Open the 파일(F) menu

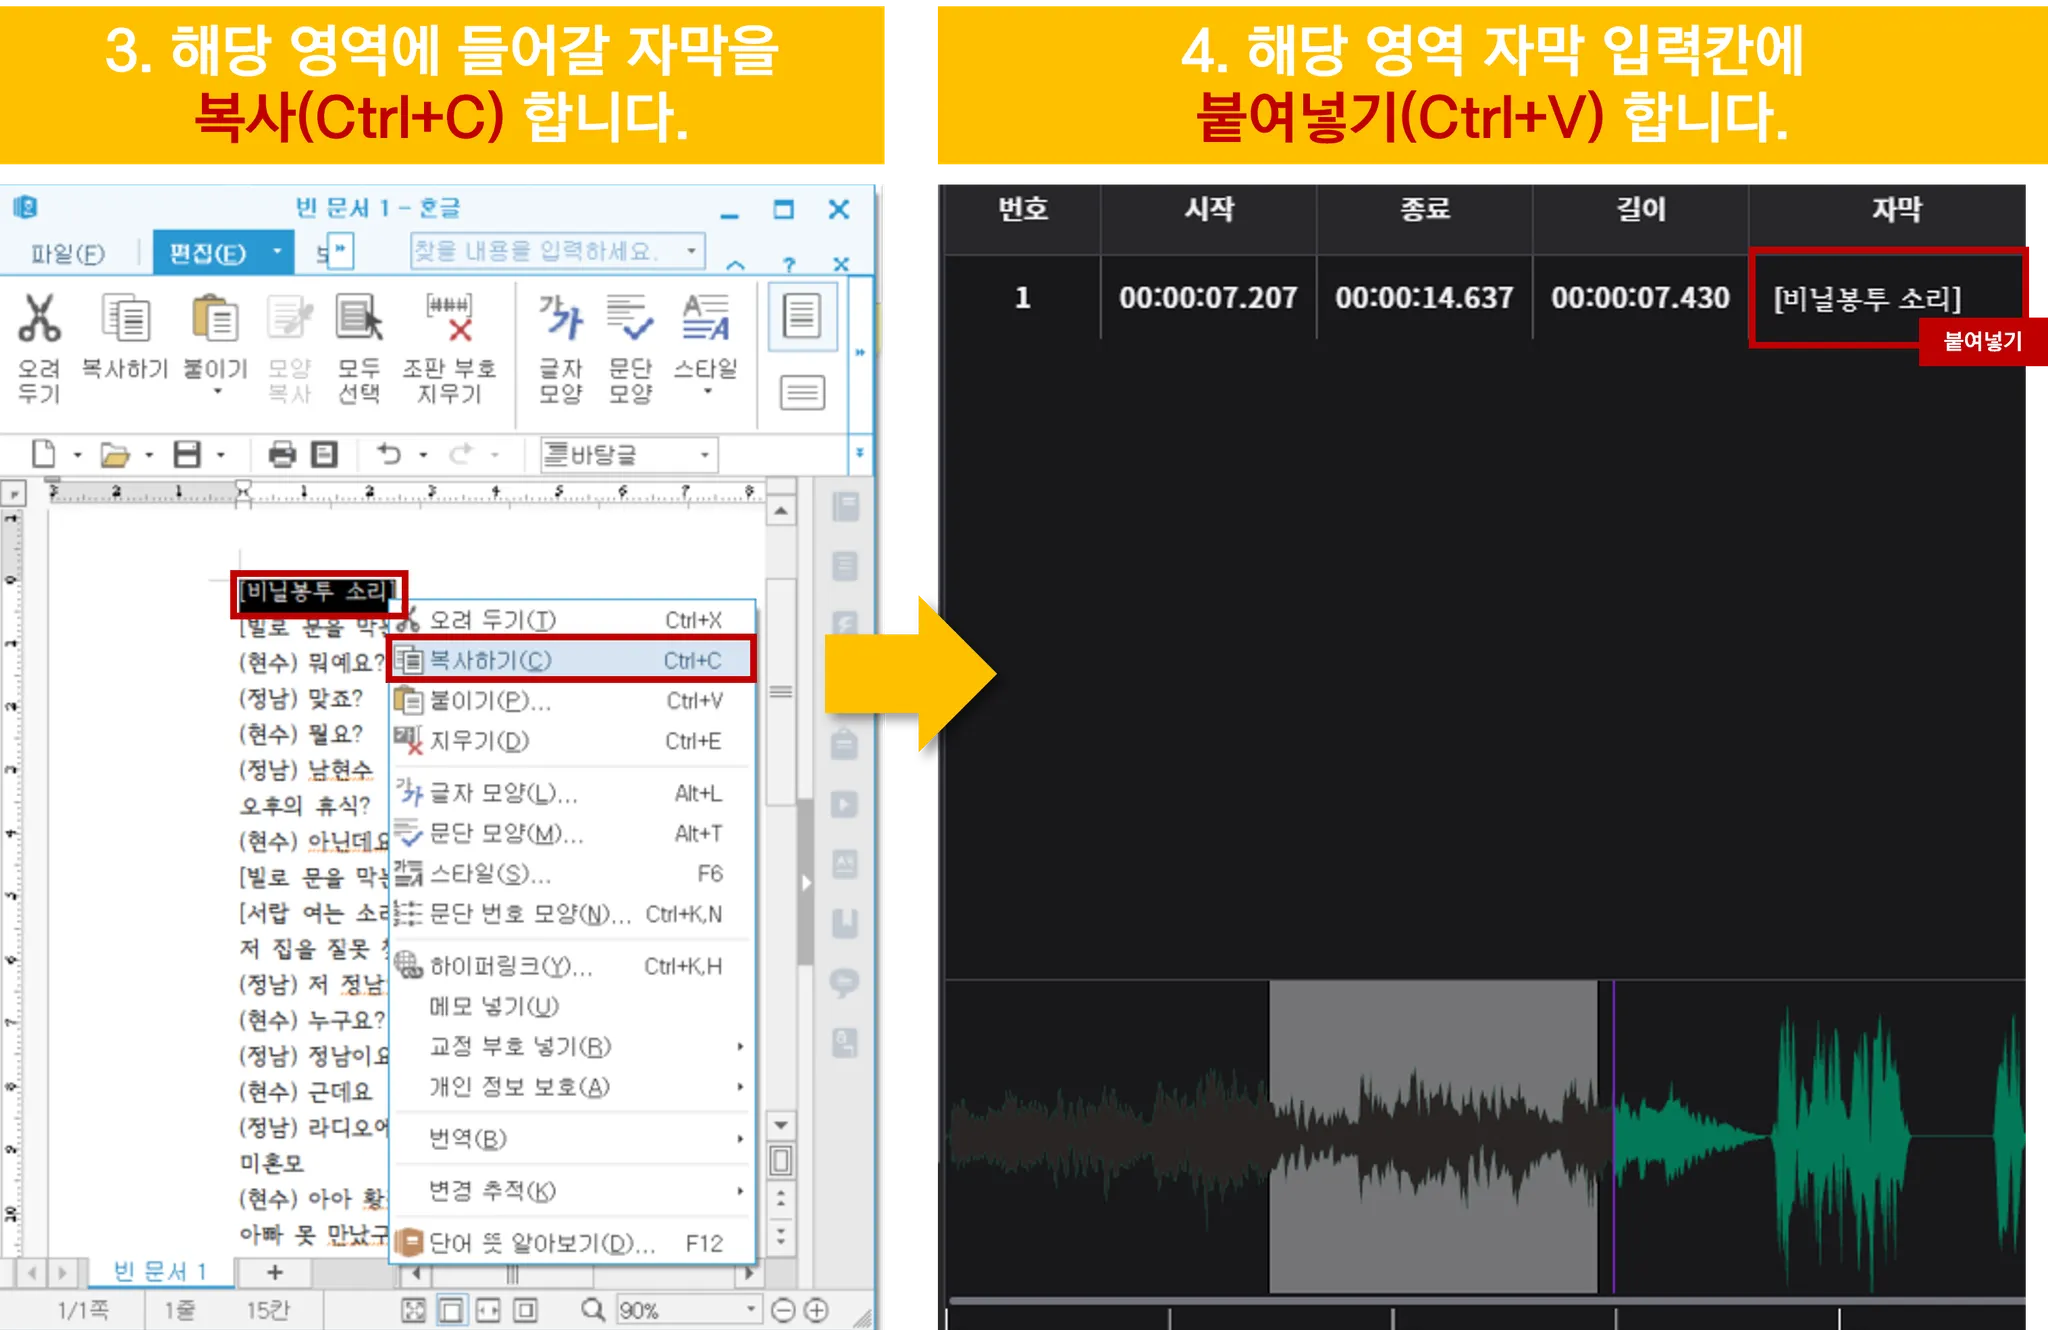coord(67,254)
